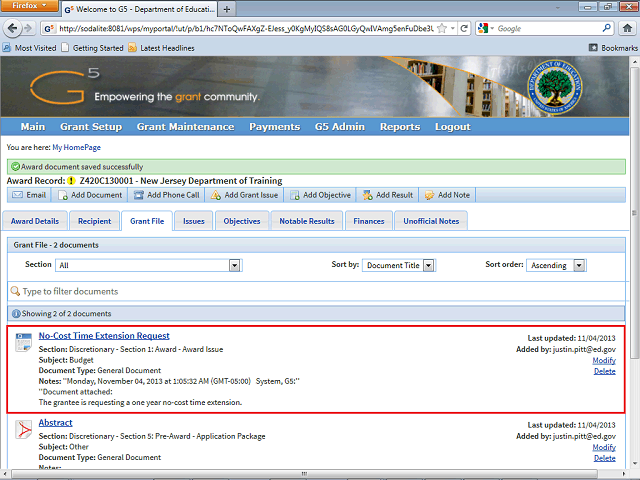Open the Sort order Ascending dropdown
640x480 pixels.
coord(556,265)
